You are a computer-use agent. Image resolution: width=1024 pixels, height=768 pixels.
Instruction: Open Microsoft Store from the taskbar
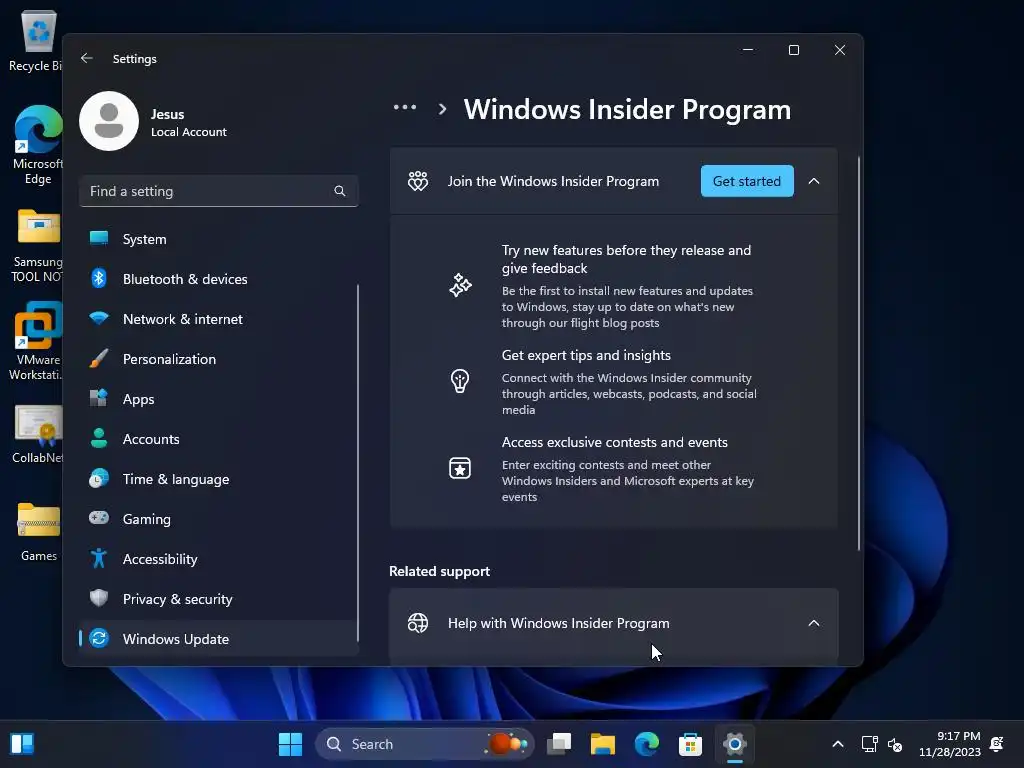[x=690, y=744]
